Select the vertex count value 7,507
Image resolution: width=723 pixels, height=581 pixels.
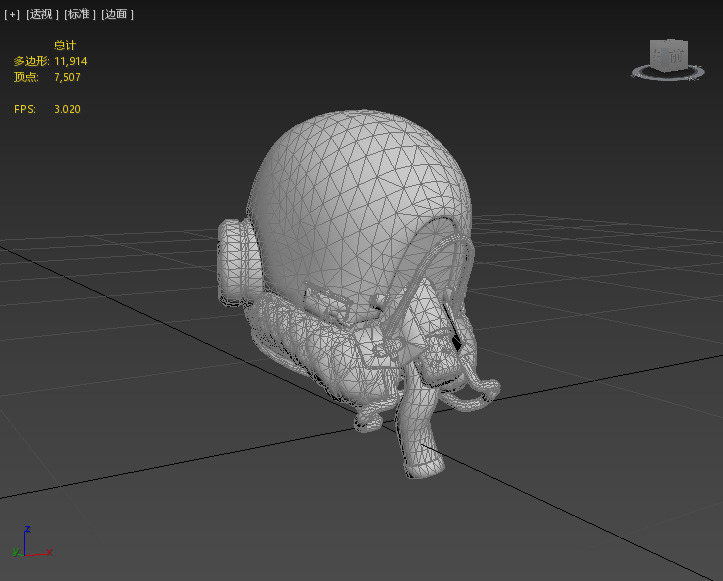coord(67,77)
